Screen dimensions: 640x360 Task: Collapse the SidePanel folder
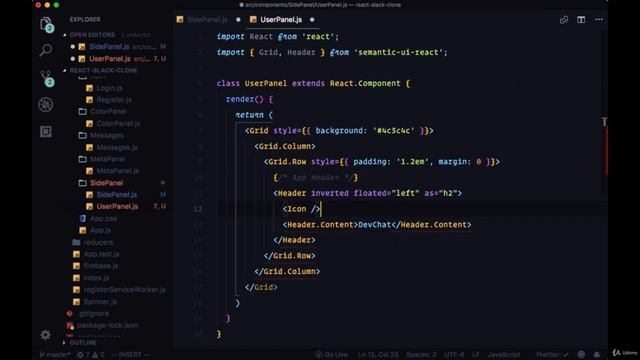point(107,183)
